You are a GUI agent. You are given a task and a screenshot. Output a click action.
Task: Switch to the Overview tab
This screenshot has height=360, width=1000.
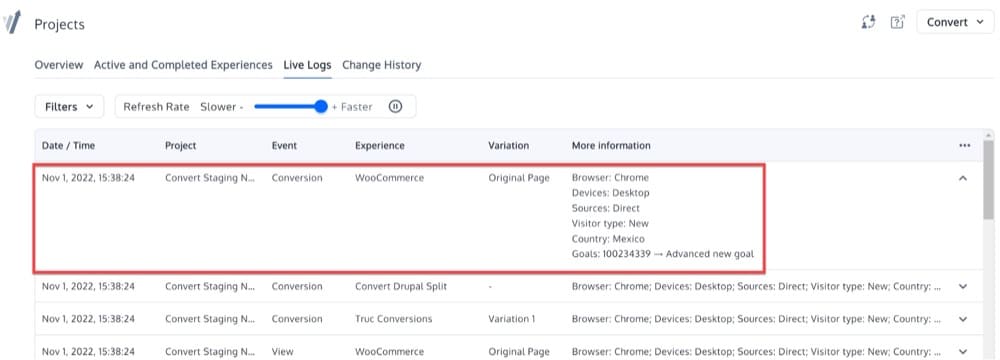click(x=59, y=65)
